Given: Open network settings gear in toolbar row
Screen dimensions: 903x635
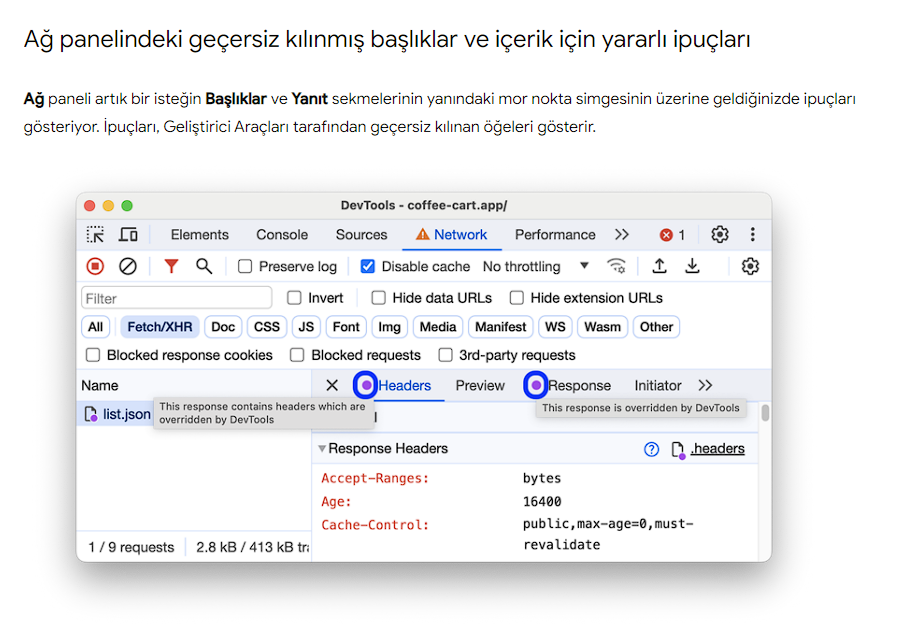Looking at the screenshot, I should [x=750, y=266].
